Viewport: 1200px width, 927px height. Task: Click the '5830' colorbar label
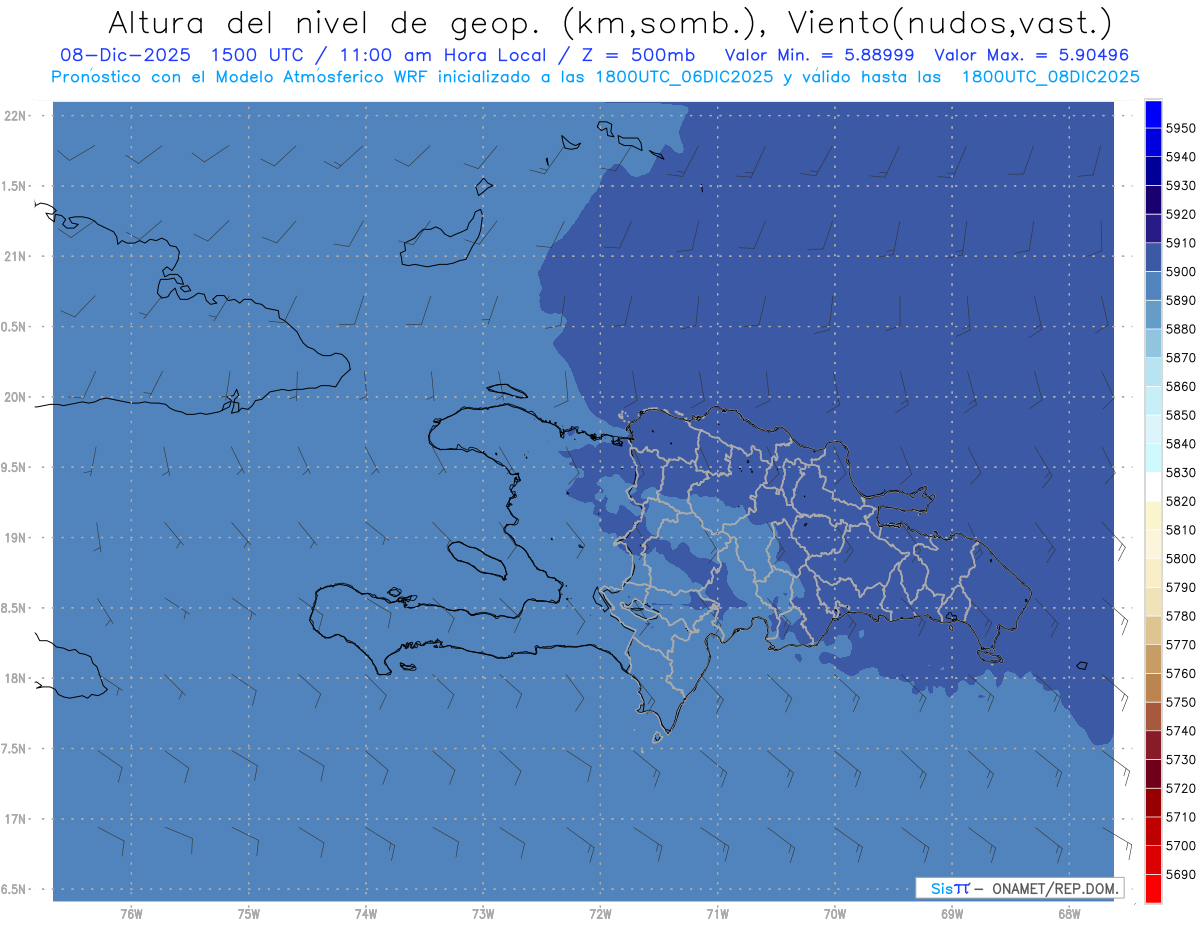(1181, 473)
